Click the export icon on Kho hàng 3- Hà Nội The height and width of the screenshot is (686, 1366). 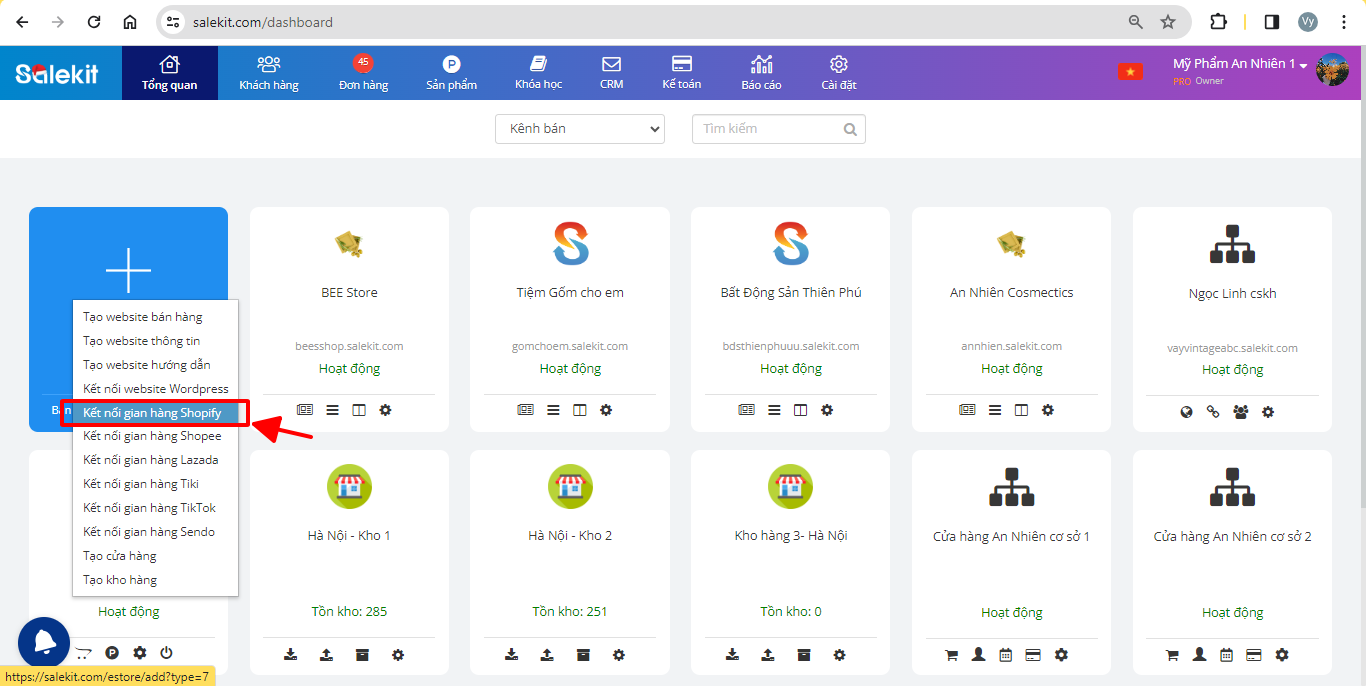point(767,655)
